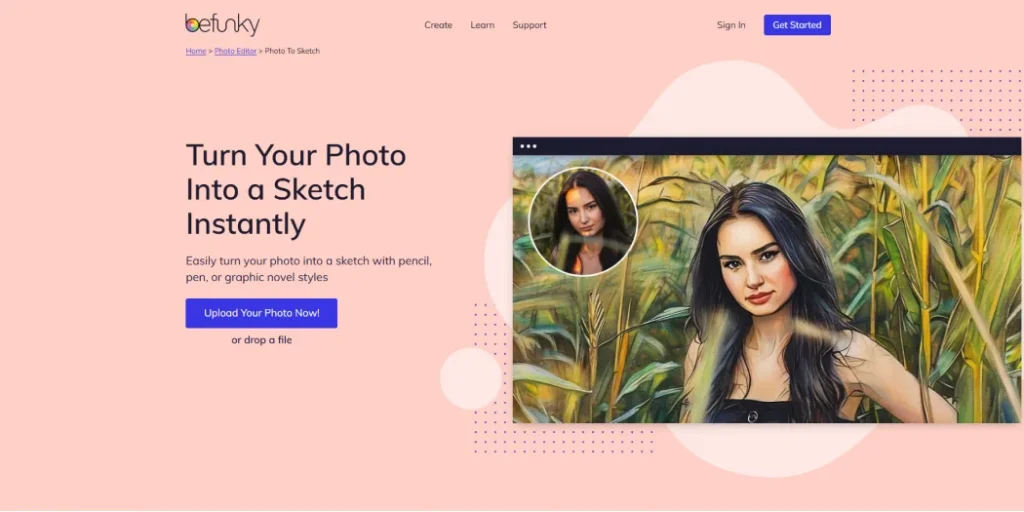Click the Sign In link
Viewport: 1024px width, 512px height.
point(731,25)
